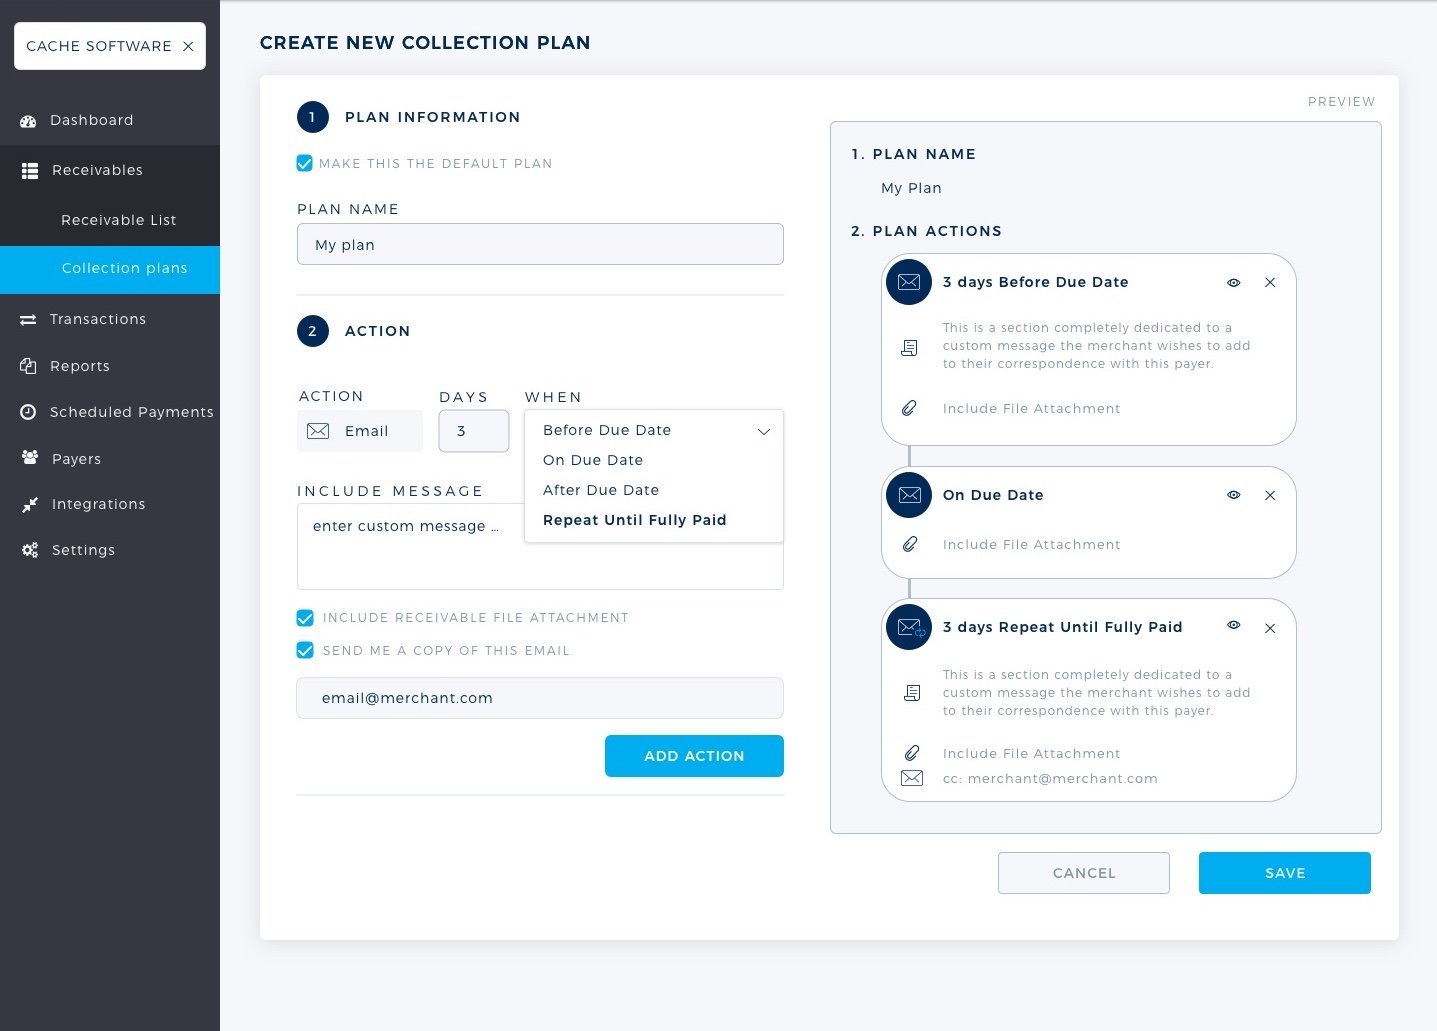Click the Plan Name input field
The image size is (1437, 1031).
[540, 244]
